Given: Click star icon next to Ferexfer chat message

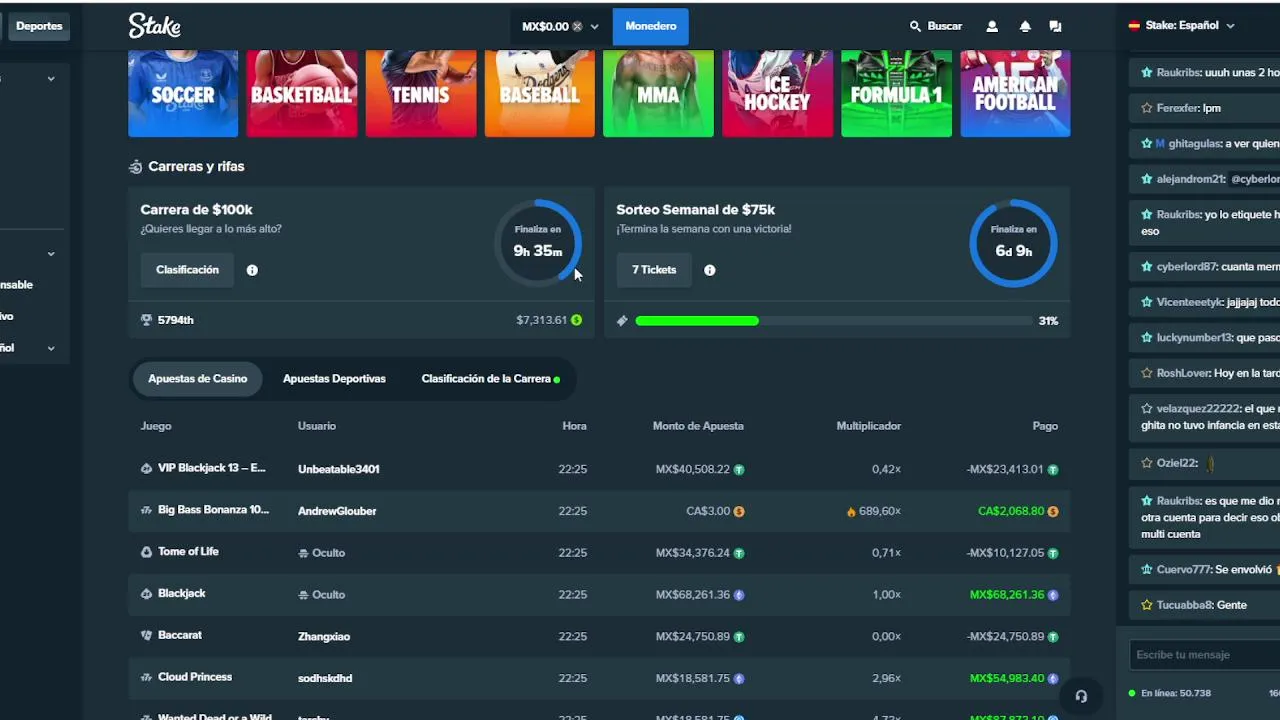Looking at the screenshot, I should point(1147,108).
